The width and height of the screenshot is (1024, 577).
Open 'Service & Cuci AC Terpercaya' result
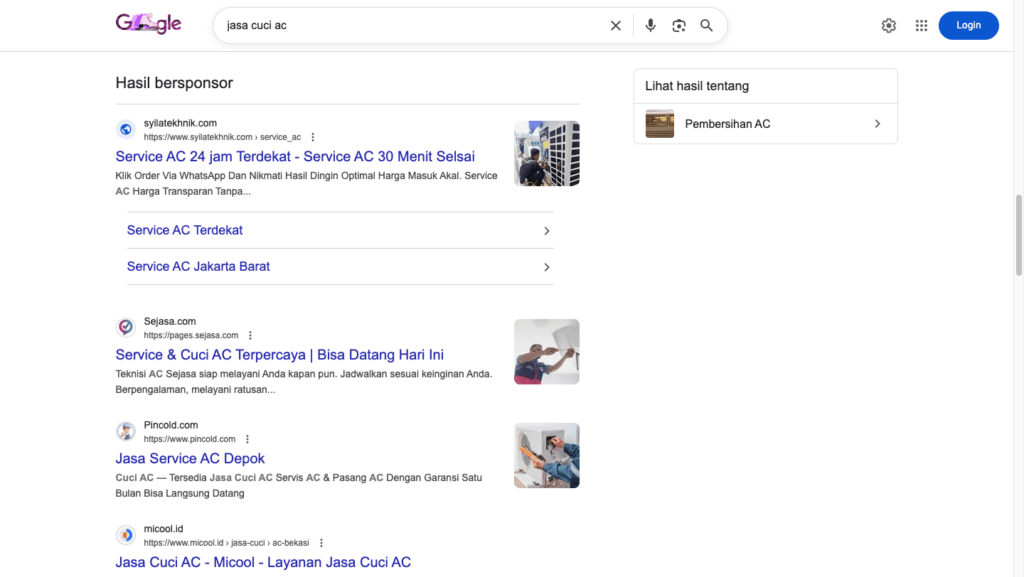pyautogui.click(x=280, y=354)
